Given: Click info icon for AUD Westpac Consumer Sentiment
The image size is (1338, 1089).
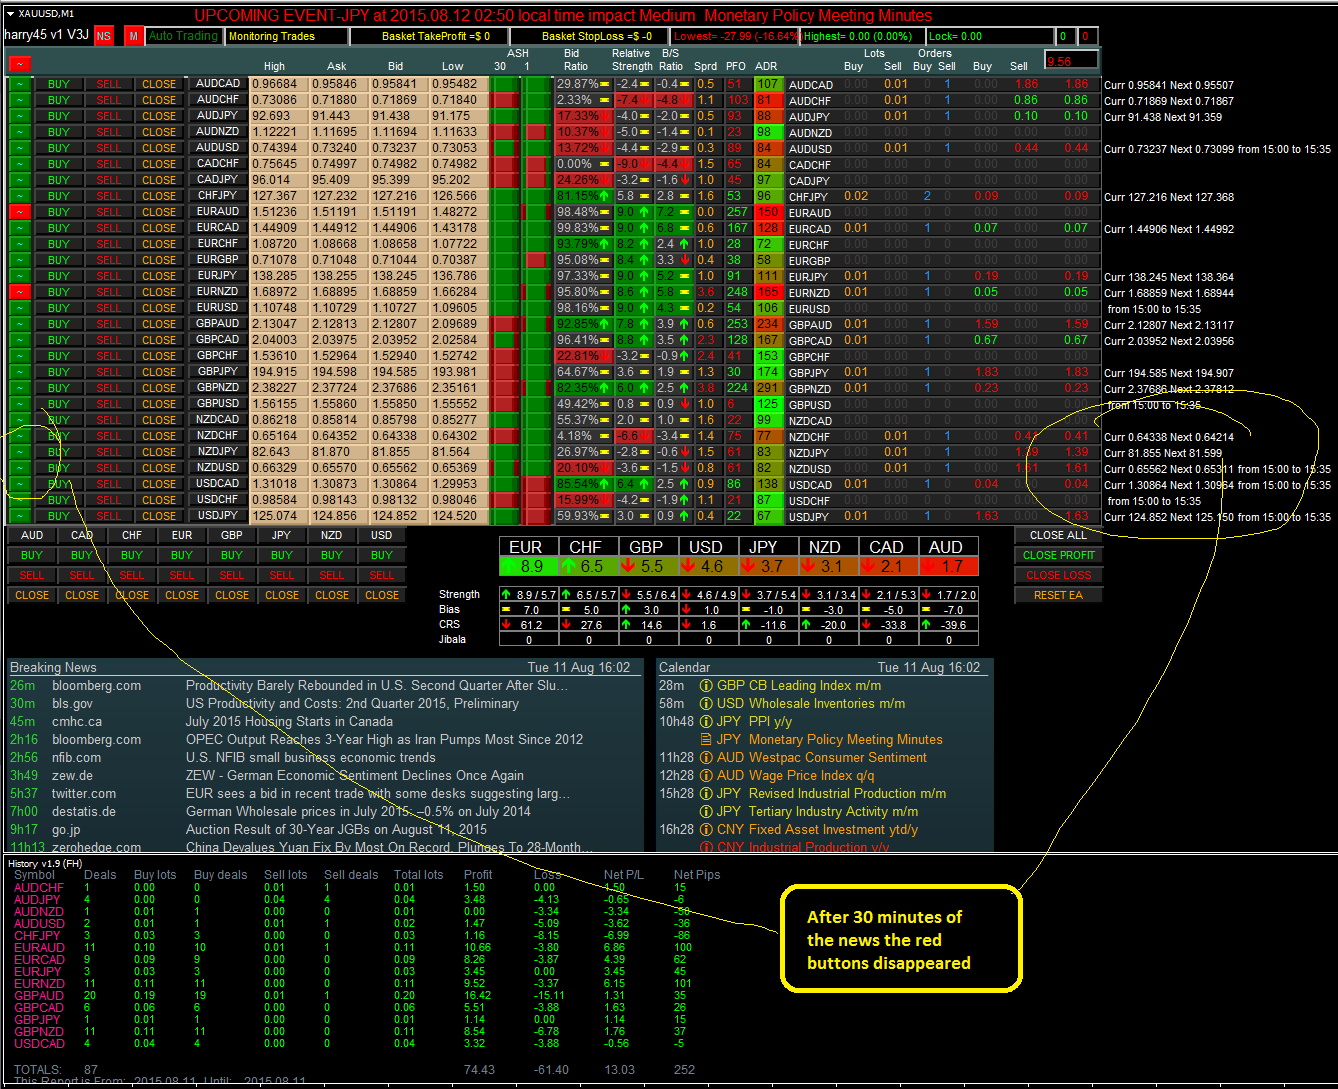Looking at the screenshot, I should pyautogui.click(x=706, y=758).
